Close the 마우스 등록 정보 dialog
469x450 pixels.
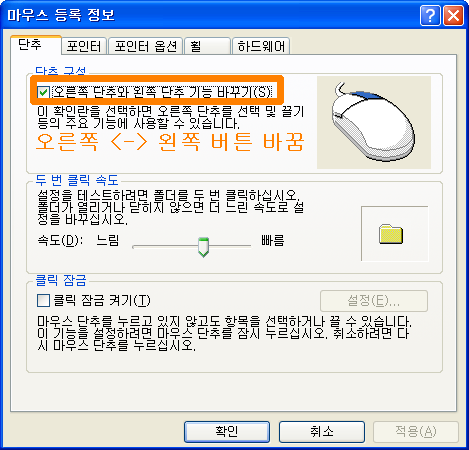point(453,15)
